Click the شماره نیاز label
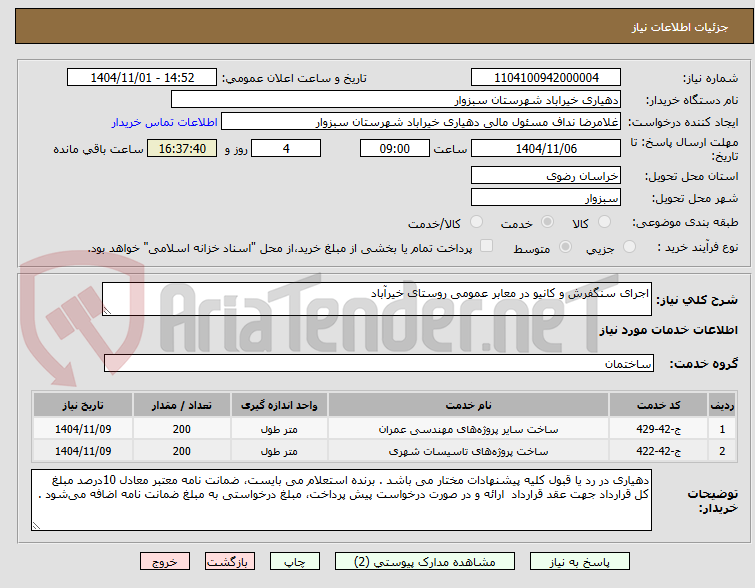This screenshot has width=755, height=588. (710, 78)
